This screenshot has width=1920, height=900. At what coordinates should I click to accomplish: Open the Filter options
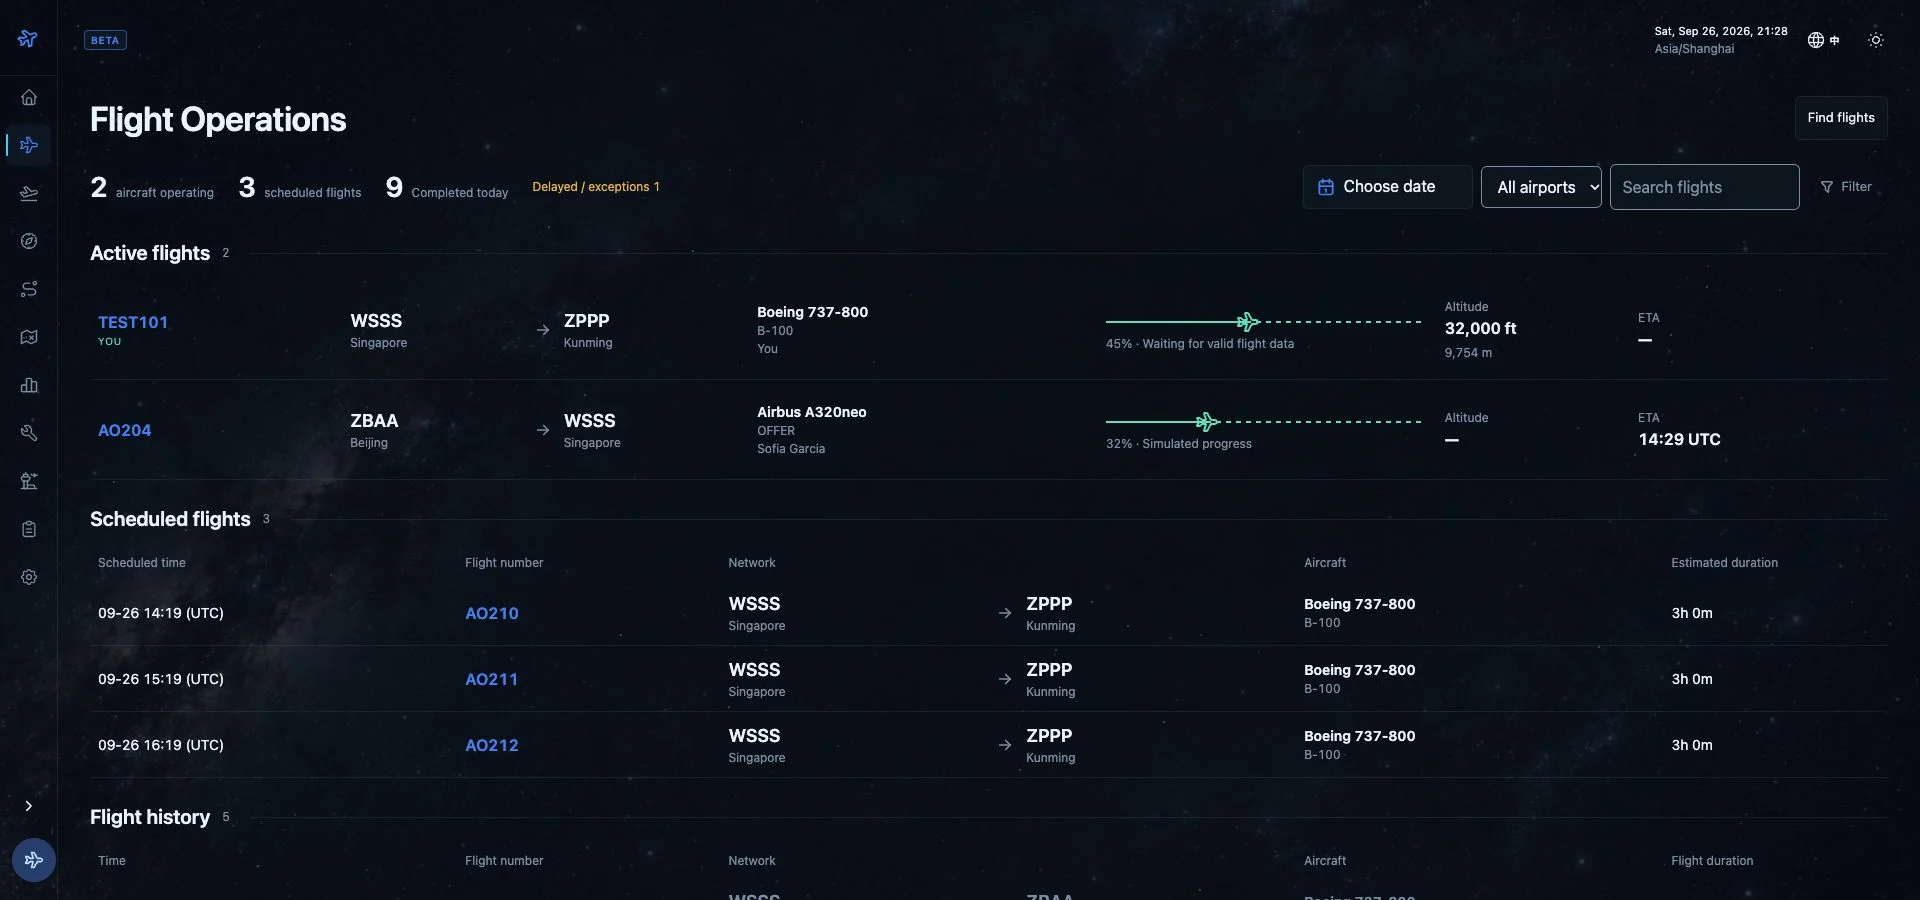(x=1846, y=187)
